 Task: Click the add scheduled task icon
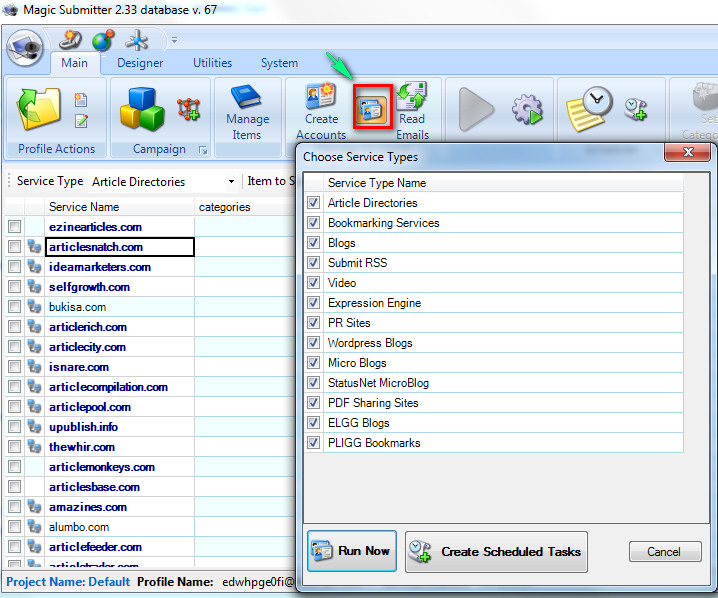636,110
